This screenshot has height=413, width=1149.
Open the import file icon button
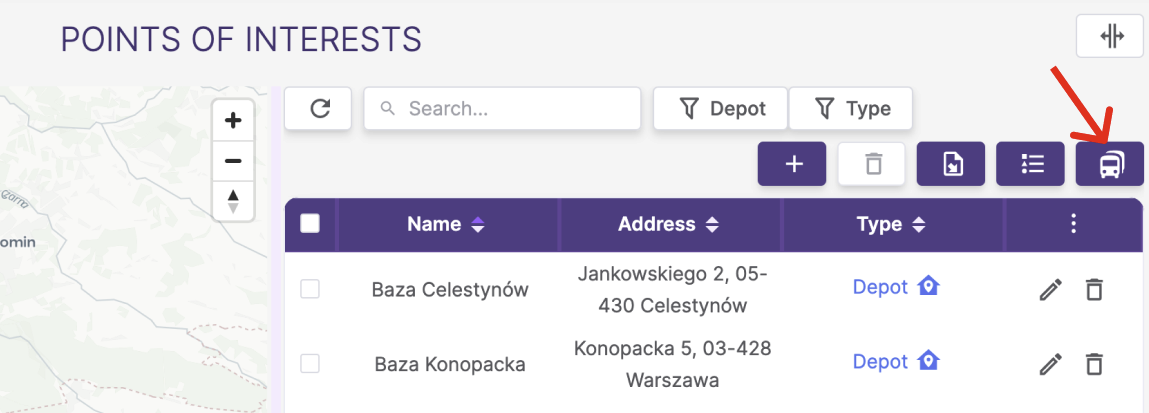(x=951, y=164)
